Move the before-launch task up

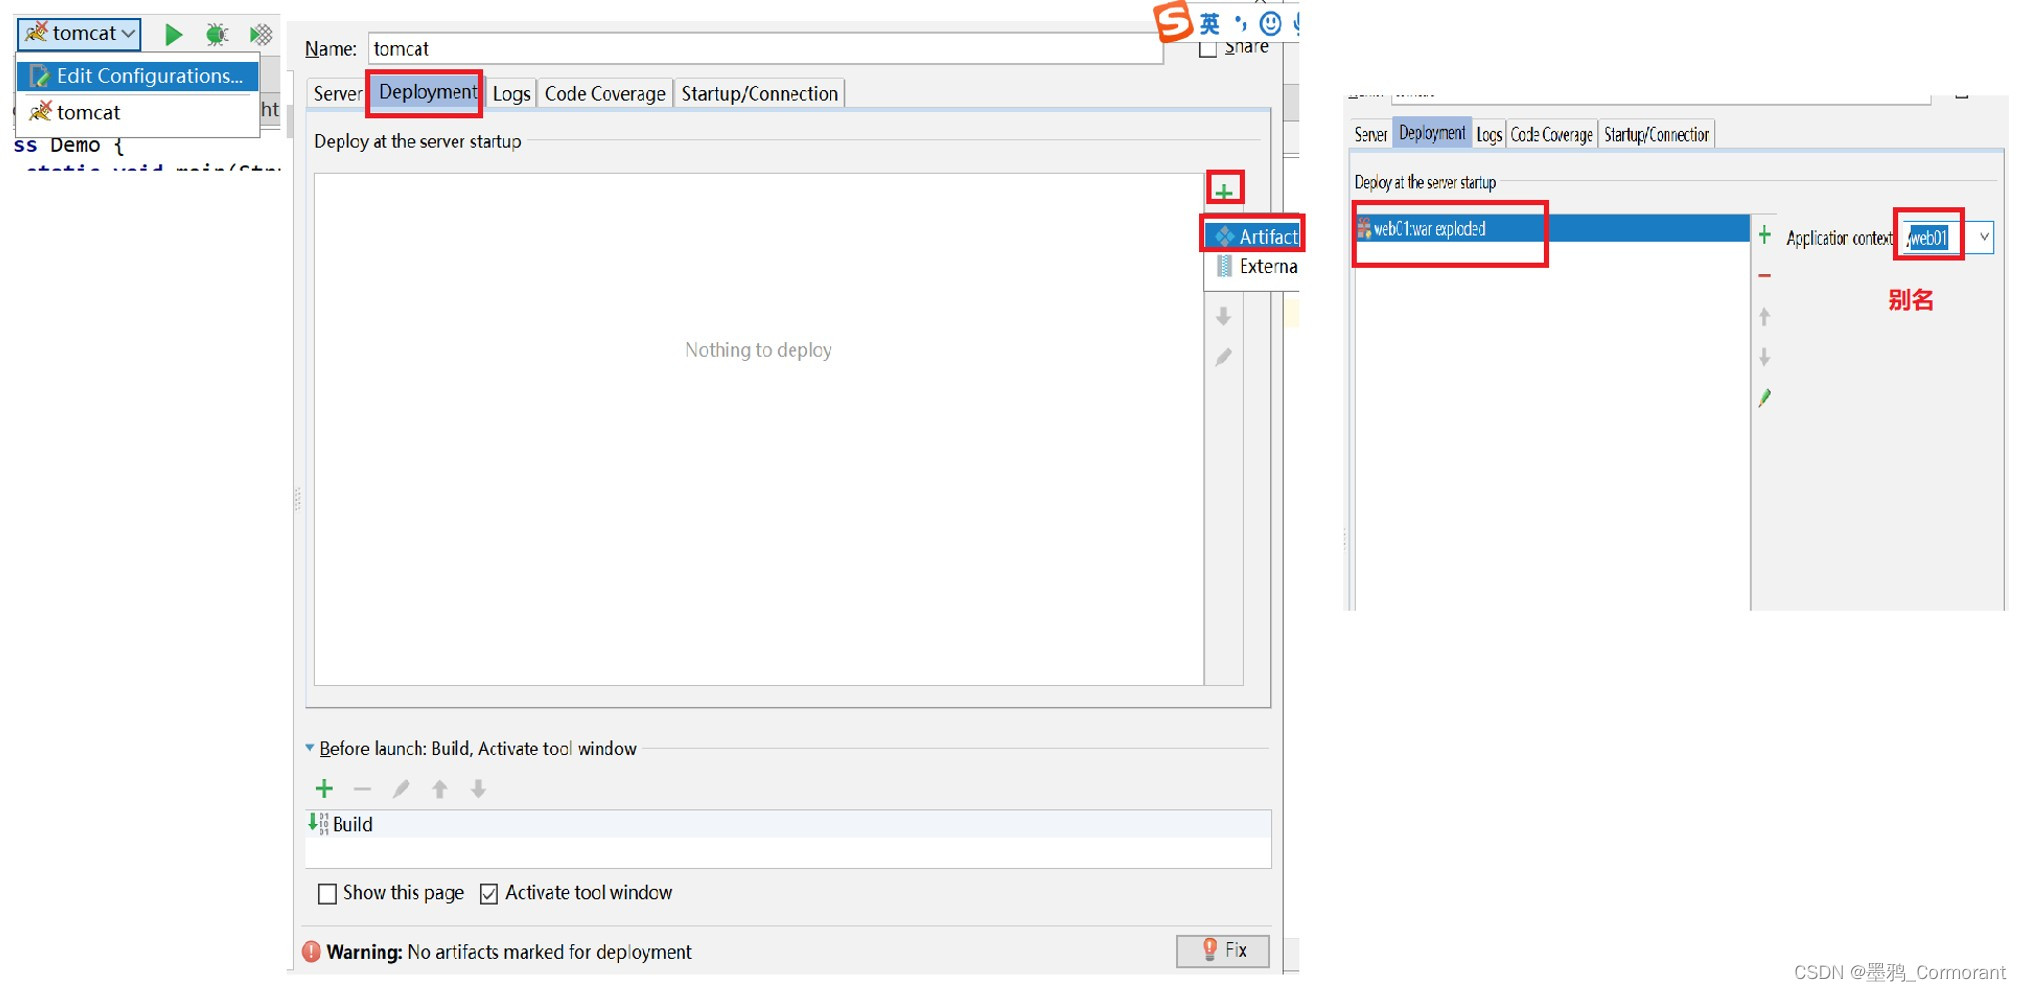tap(440, 789)
